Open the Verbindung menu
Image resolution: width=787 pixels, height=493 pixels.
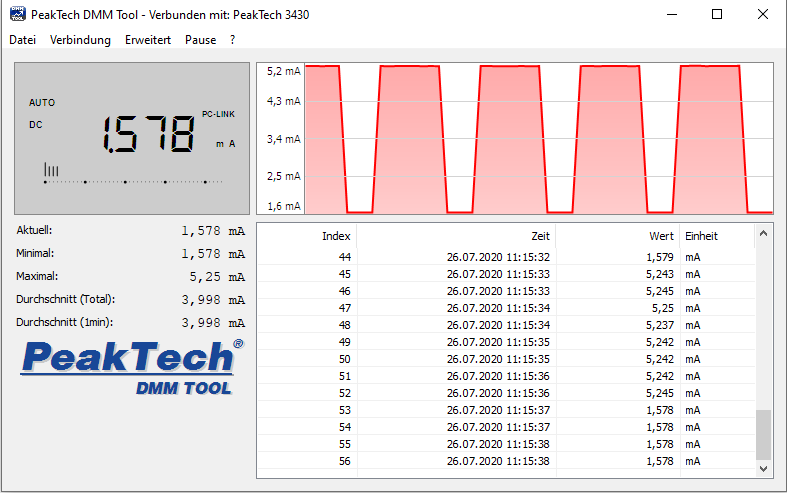pos(80,40)
